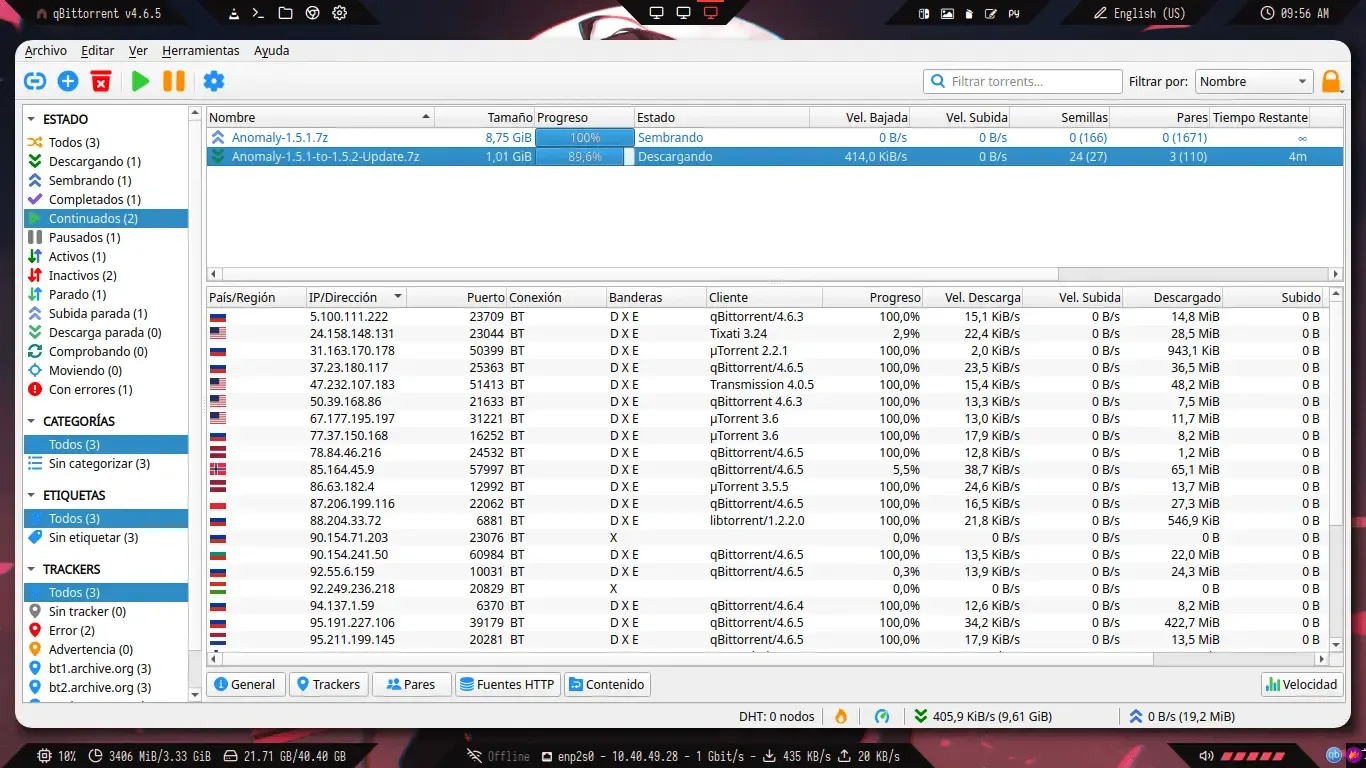Click the orange pause icon in toolbar

click(174, 82)
